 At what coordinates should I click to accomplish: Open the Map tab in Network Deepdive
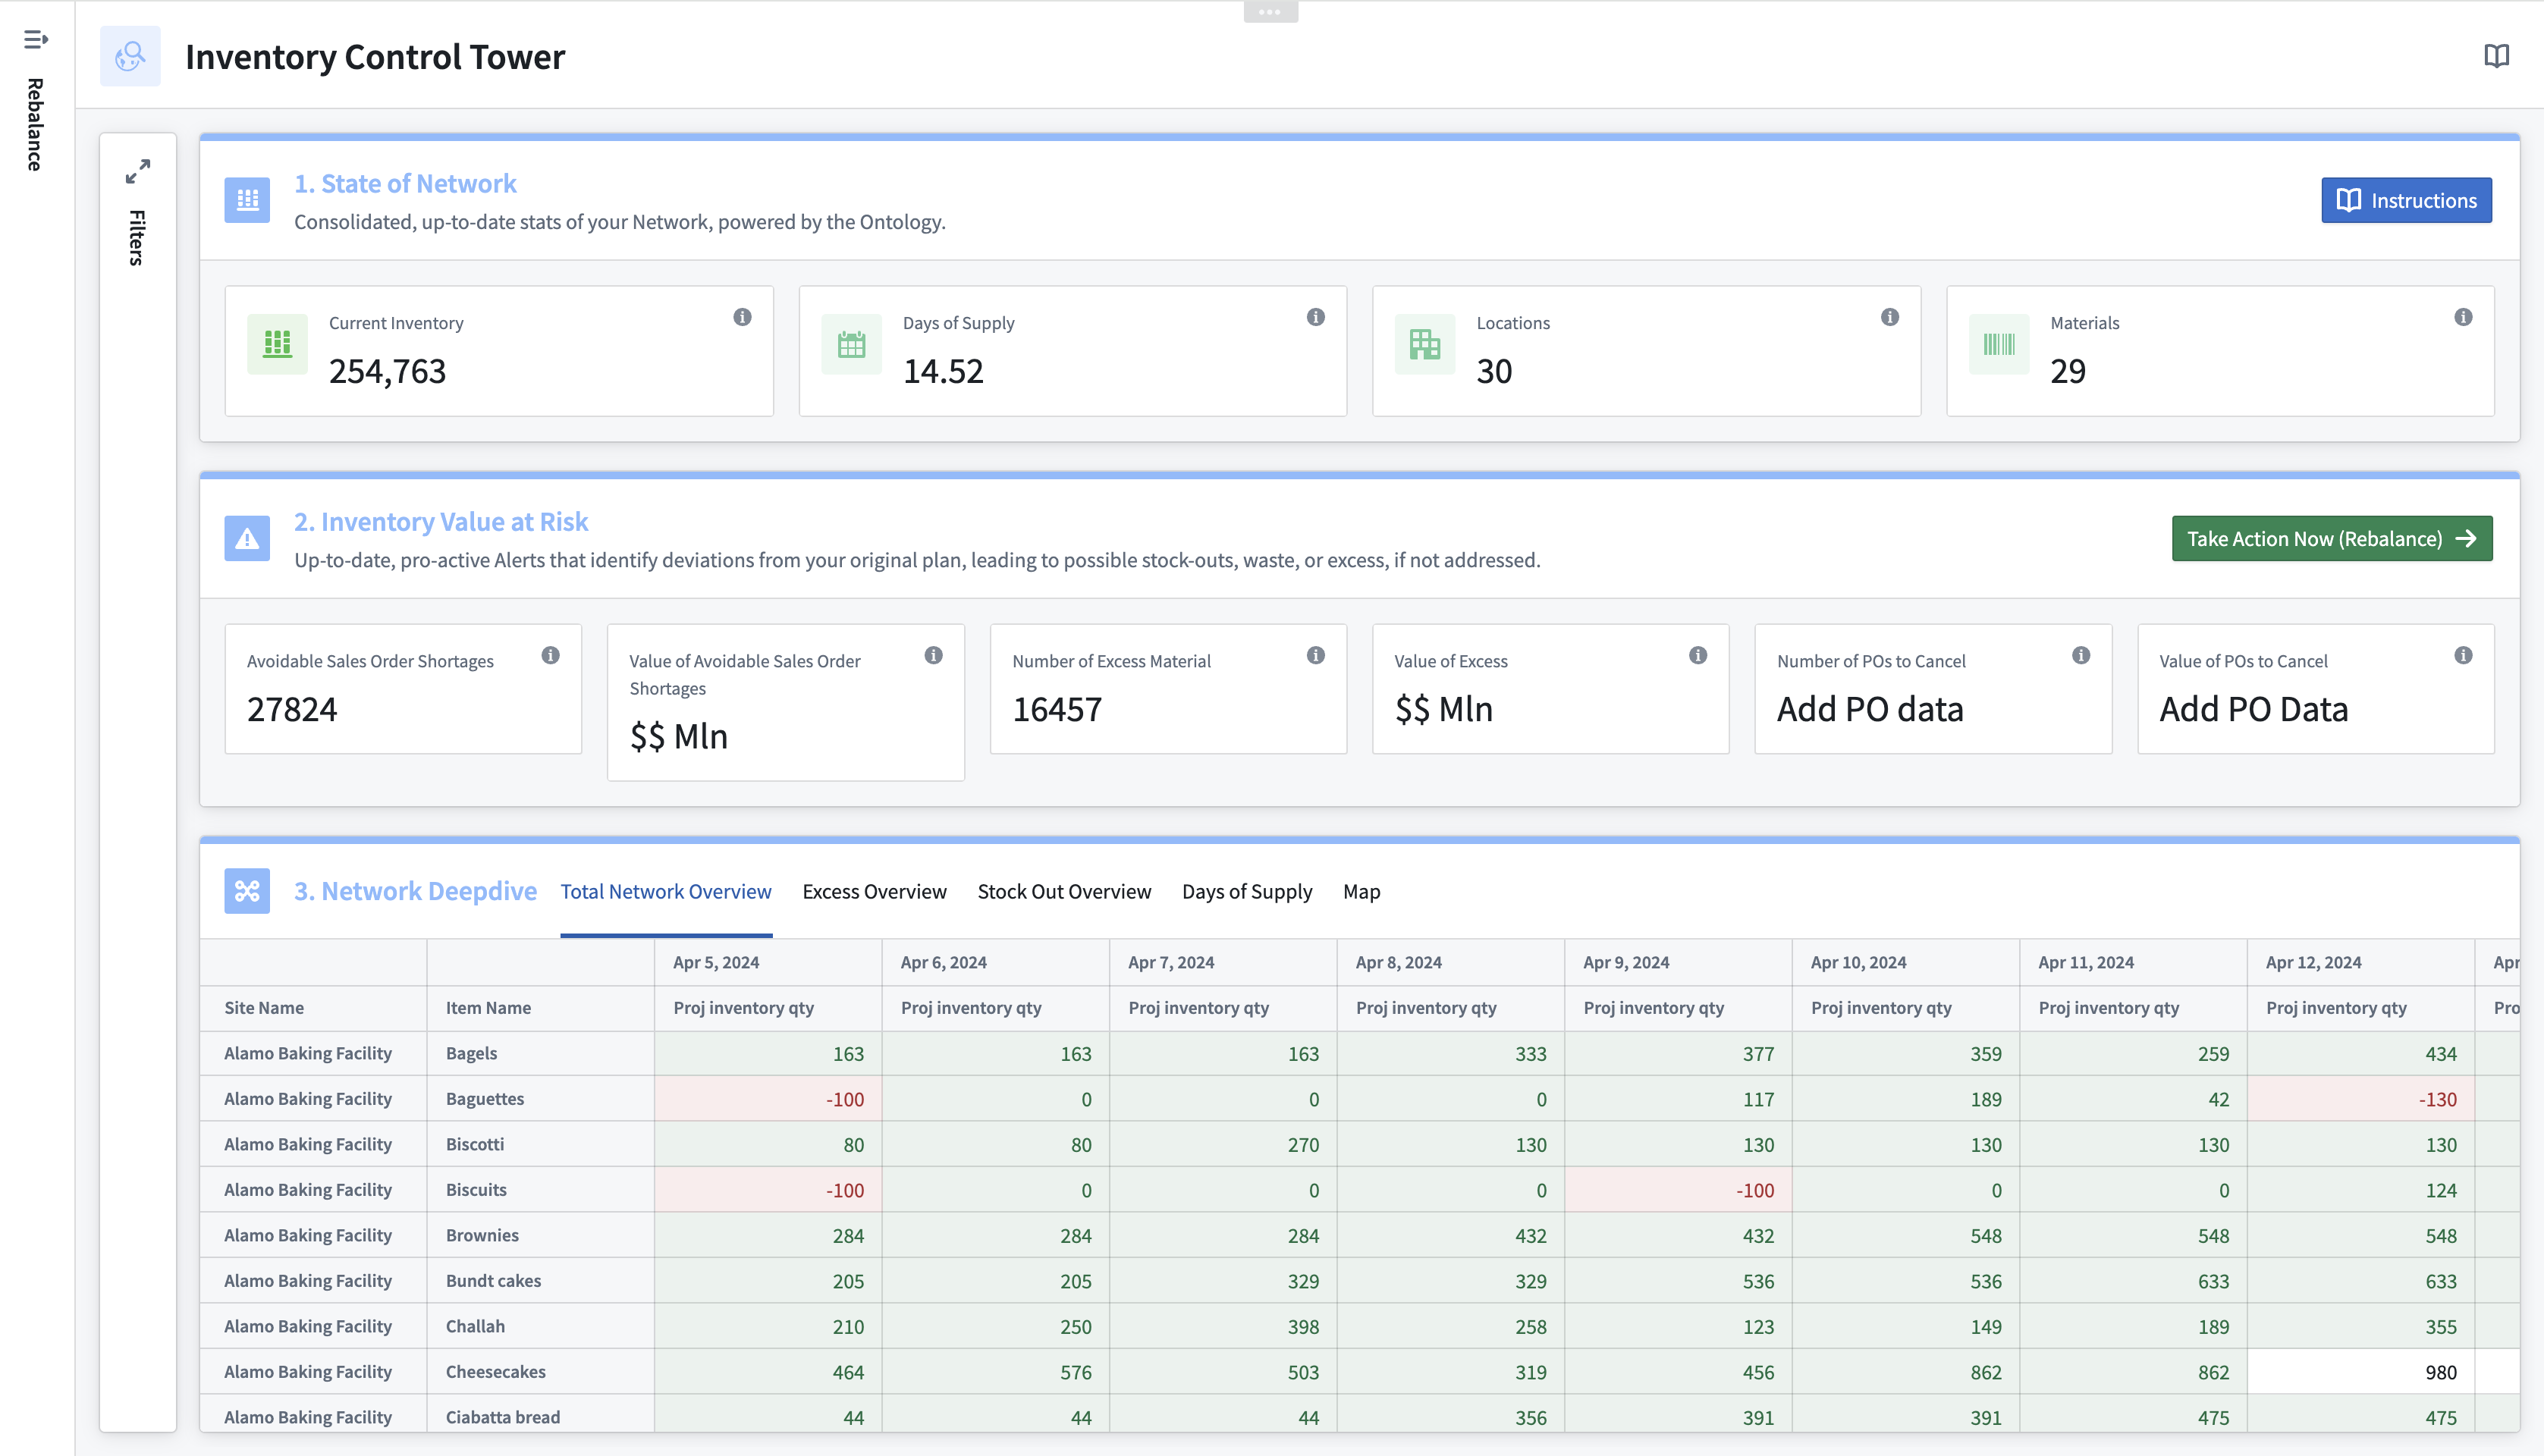coord(1361,891)
